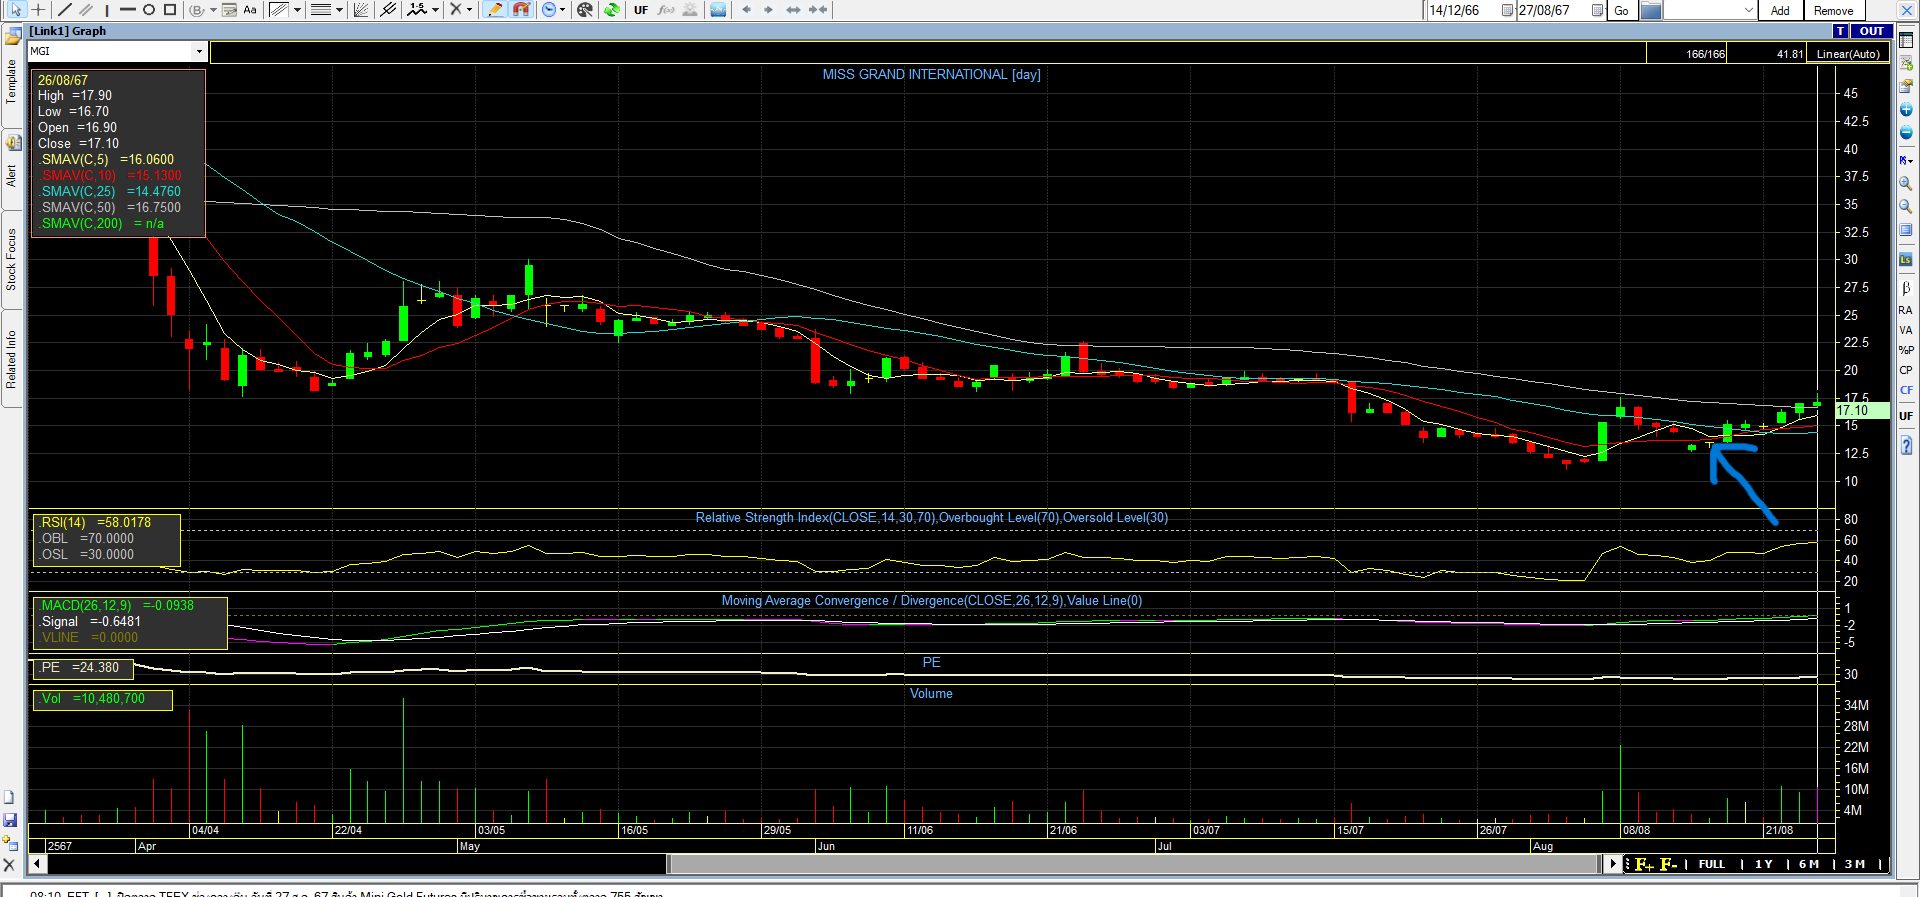Select the Aa text annotation tool
Viewport: 1920px width, 897px height.
click(x=250, y=10)
